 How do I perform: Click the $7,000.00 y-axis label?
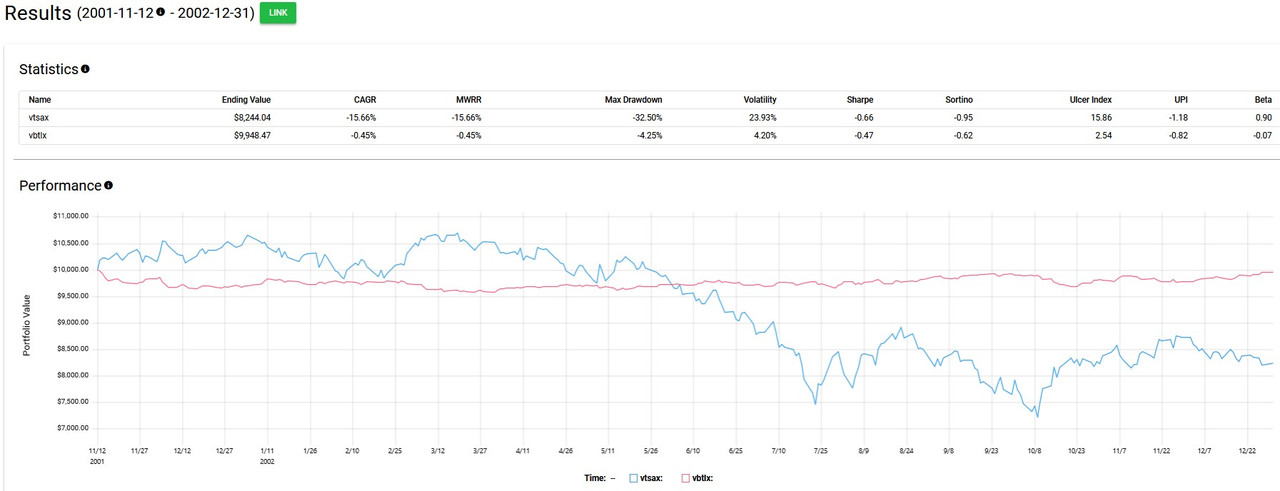click(x=71, y=428)
